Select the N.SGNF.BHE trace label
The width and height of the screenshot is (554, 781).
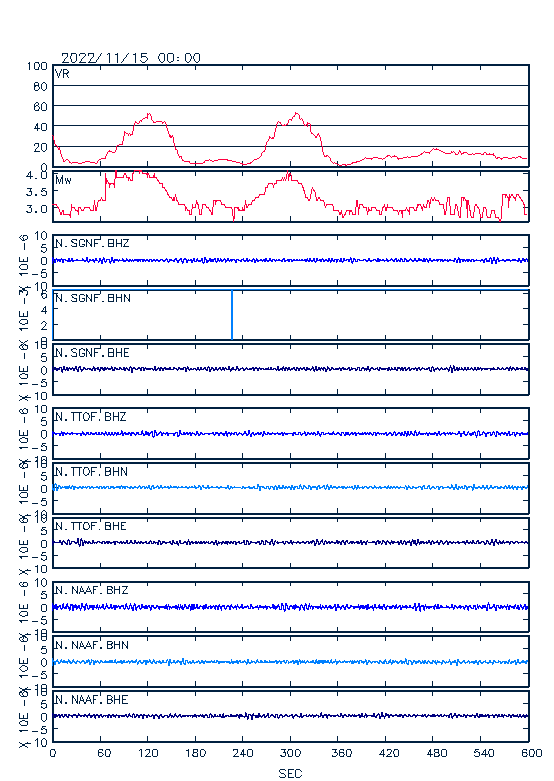point(92,353)
